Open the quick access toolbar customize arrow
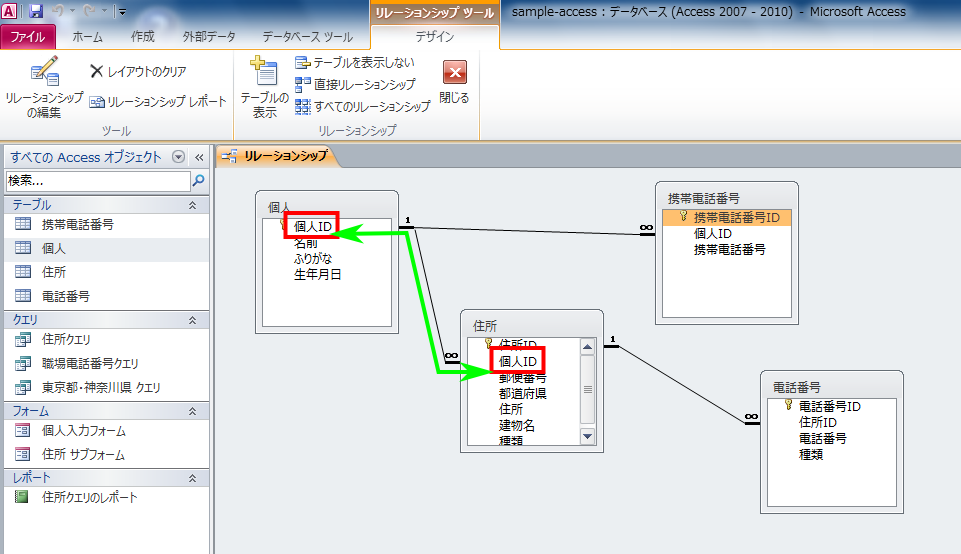 click(122, 11)
